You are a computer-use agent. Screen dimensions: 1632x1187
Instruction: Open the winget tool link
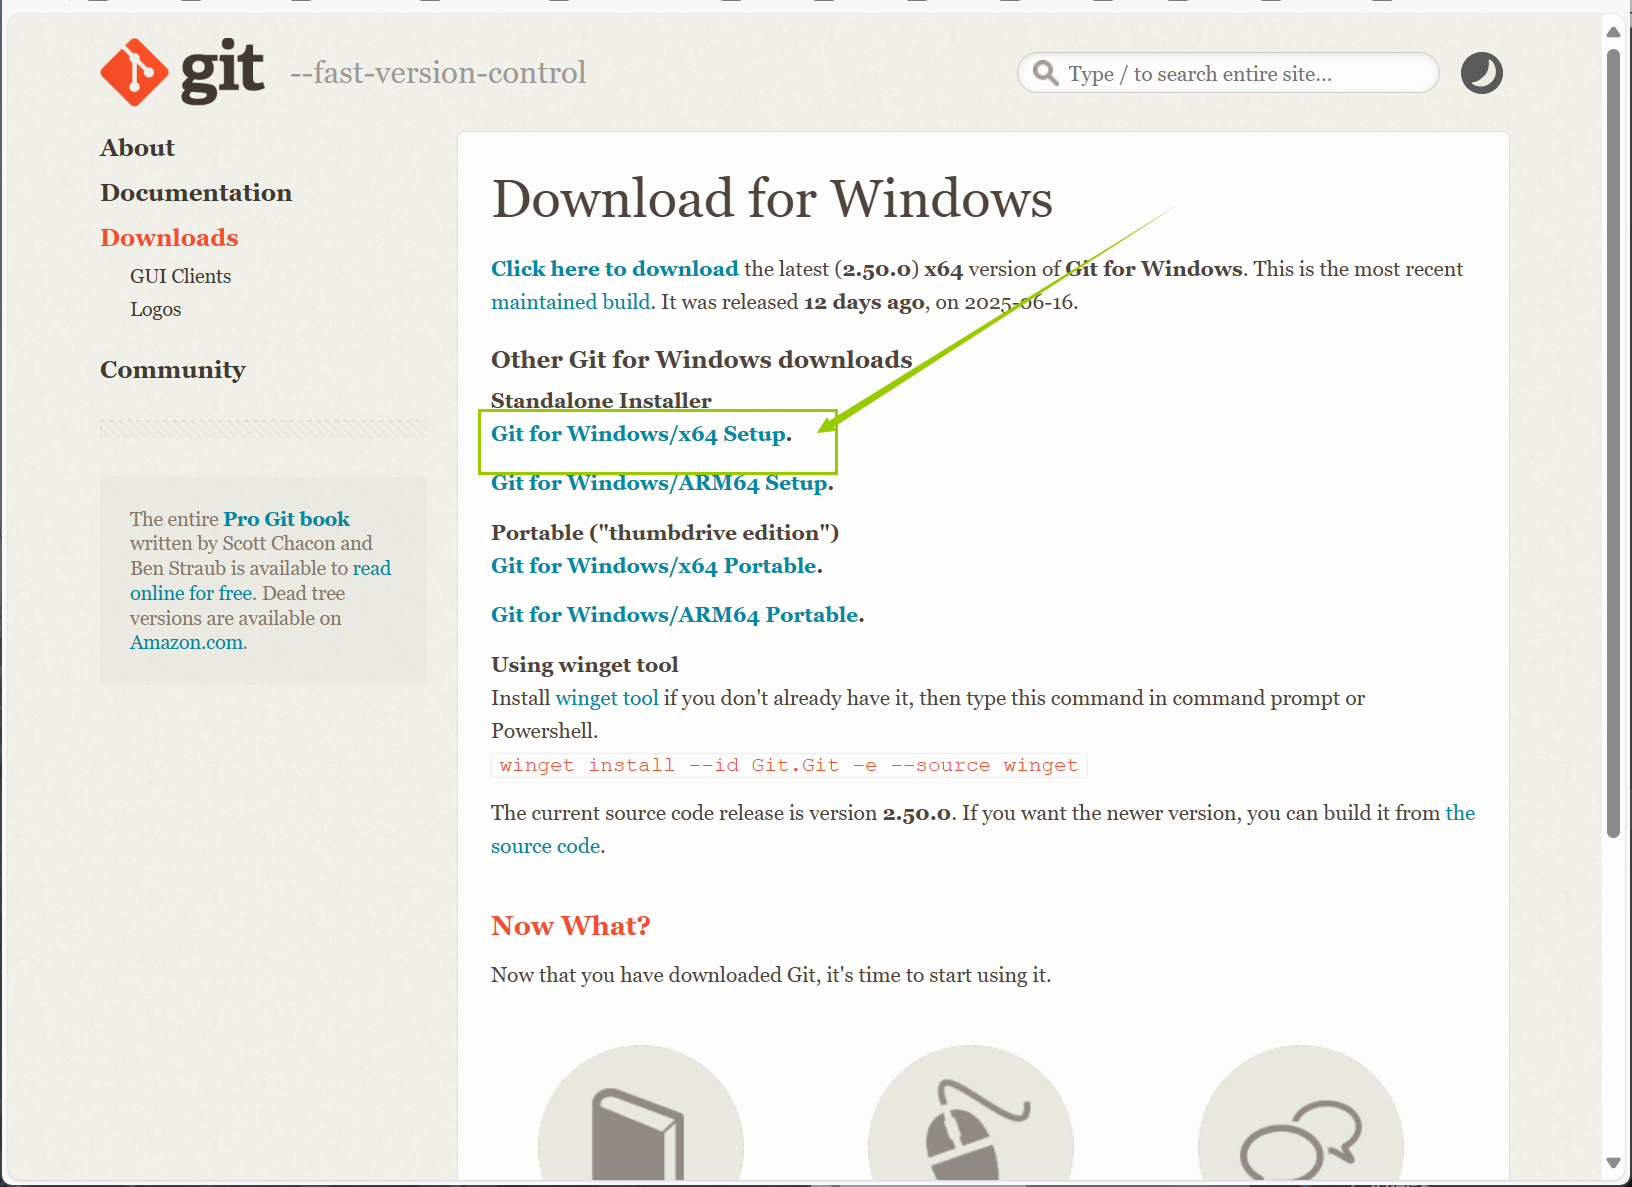coord(606,698)
